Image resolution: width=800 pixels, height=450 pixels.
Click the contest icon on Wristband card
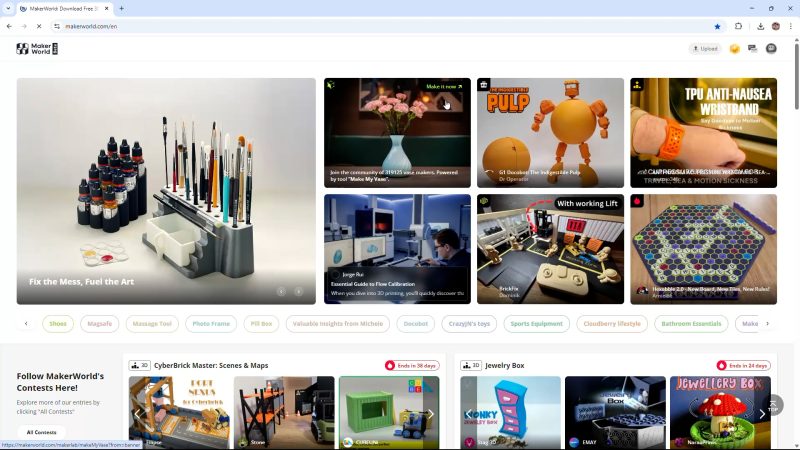tap(637, 85)
